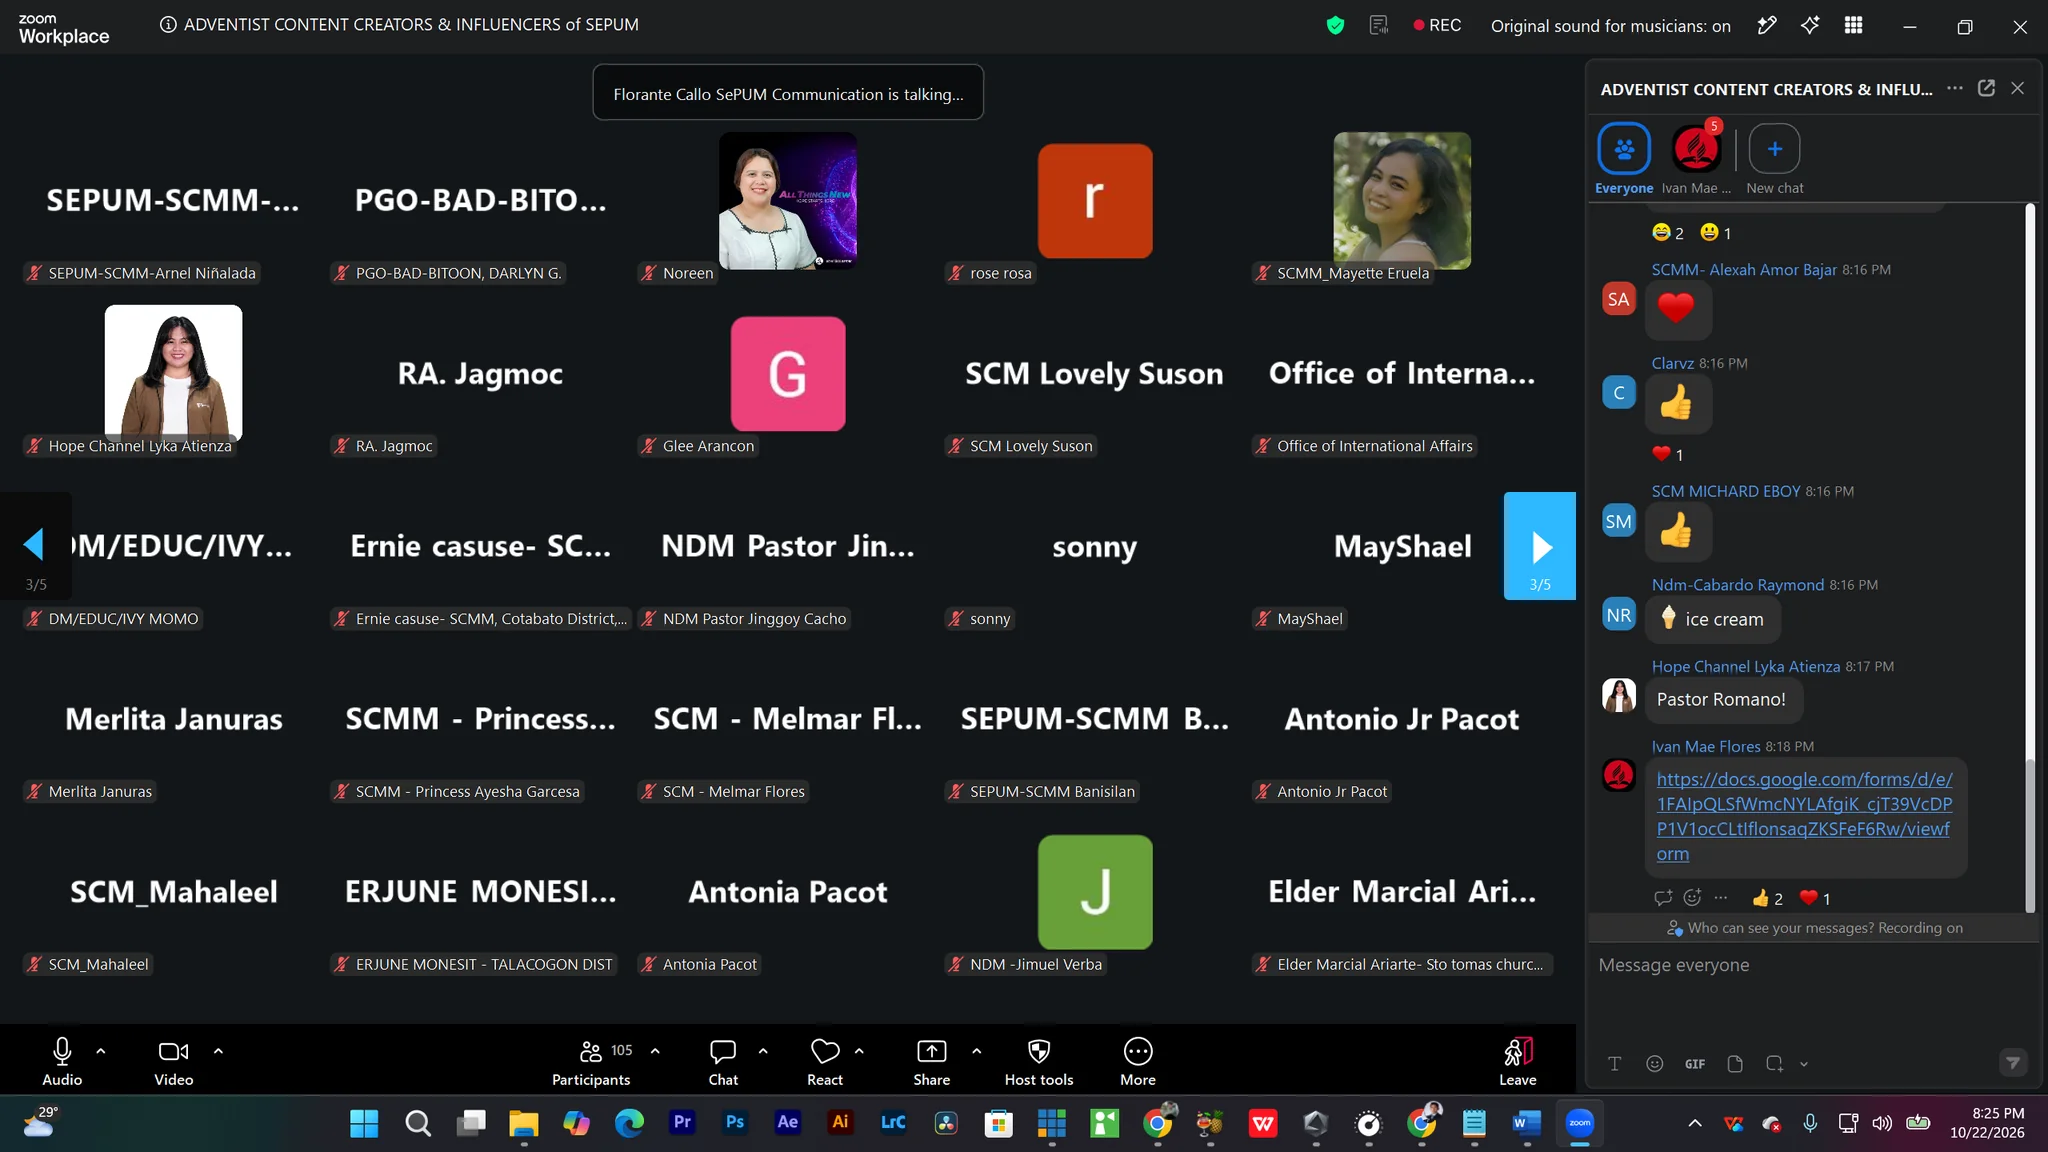Open the React heart icon
Screen dimensions: 2048x1152
point(824,1051)
